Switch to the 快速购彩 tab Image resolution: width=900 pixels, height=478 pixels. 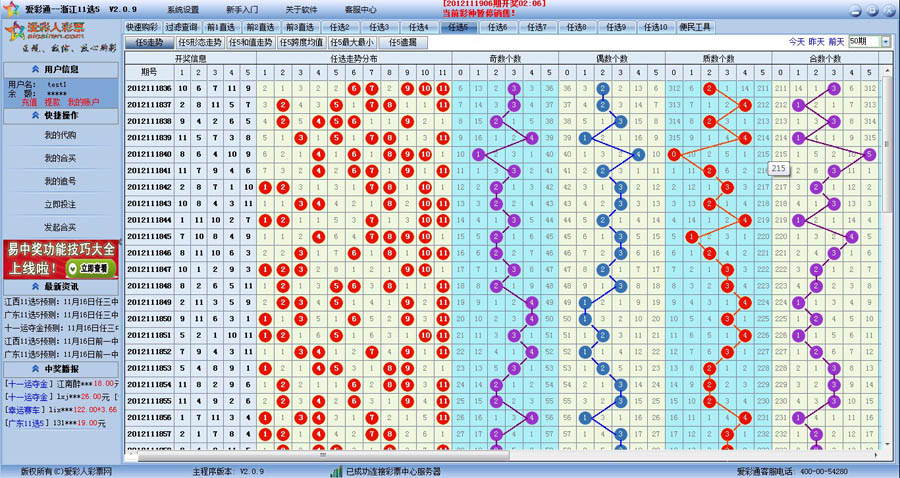click(142, 27)
